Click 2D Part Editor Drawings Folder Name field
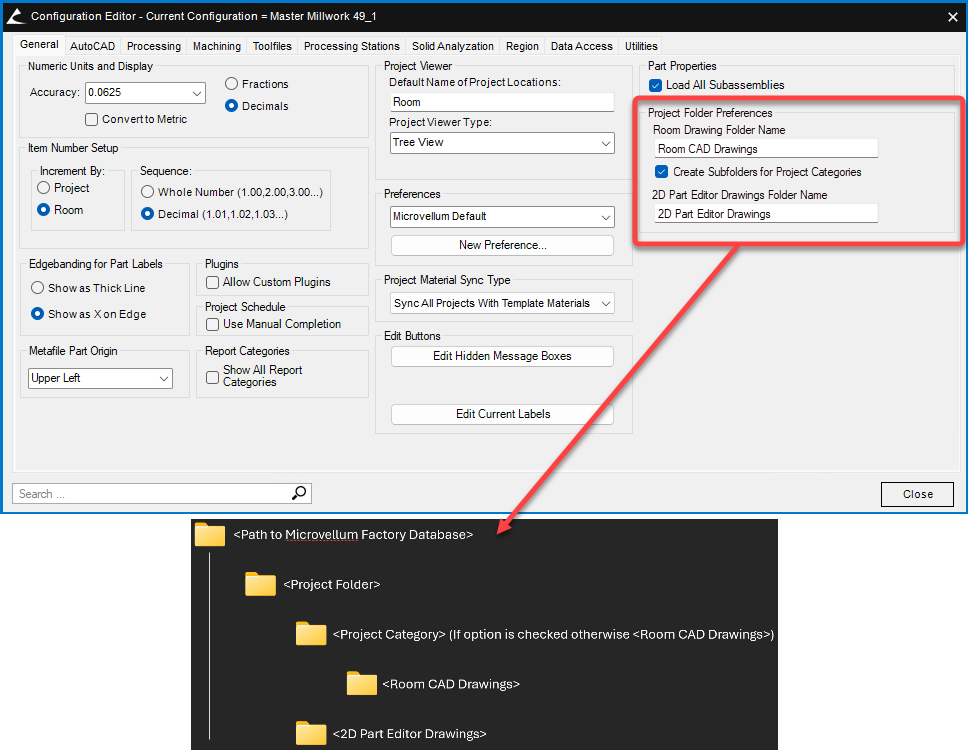 point(766,214)
